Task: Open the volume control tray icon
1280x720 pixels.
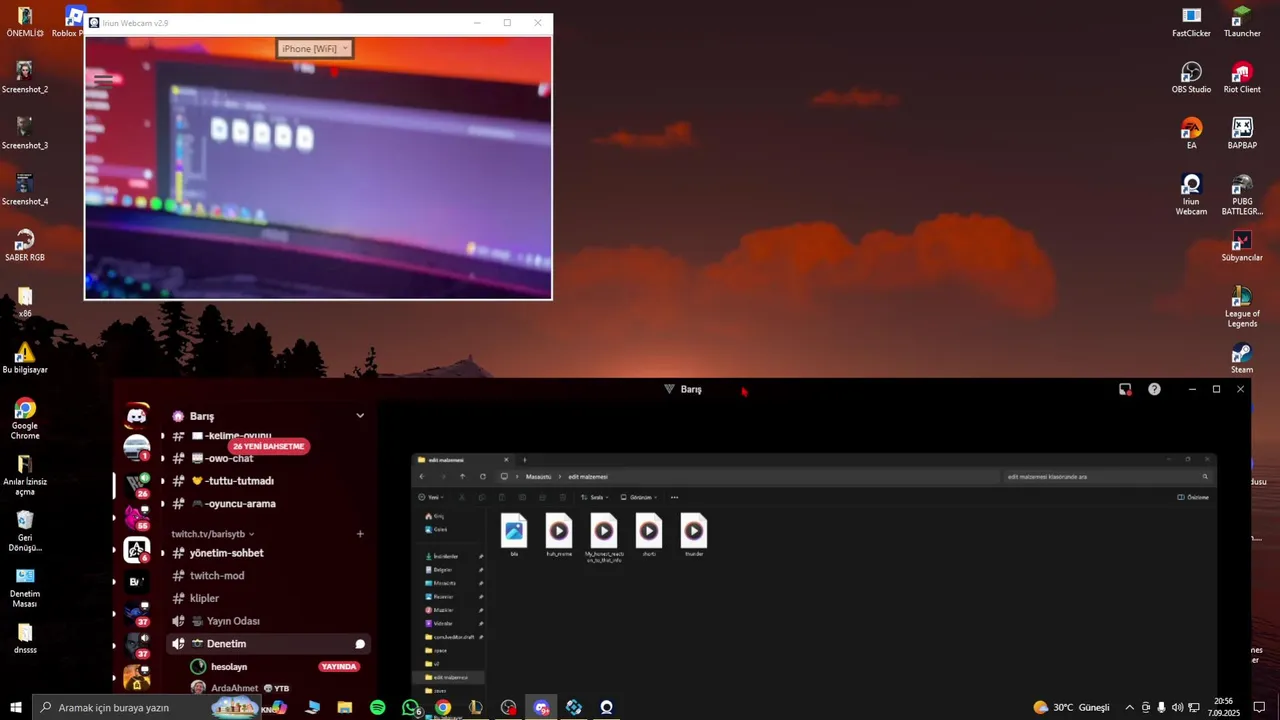Action: pyautogui.click(x=1177, y=707)
